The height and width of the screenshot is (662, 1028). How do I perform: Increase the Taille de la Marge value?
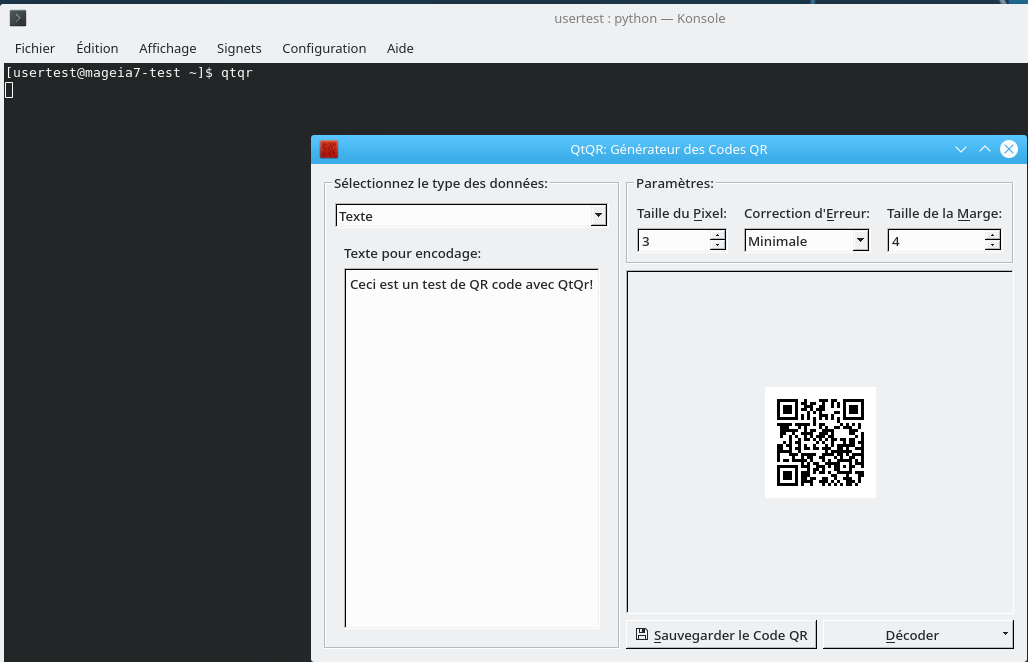[993, 235]
